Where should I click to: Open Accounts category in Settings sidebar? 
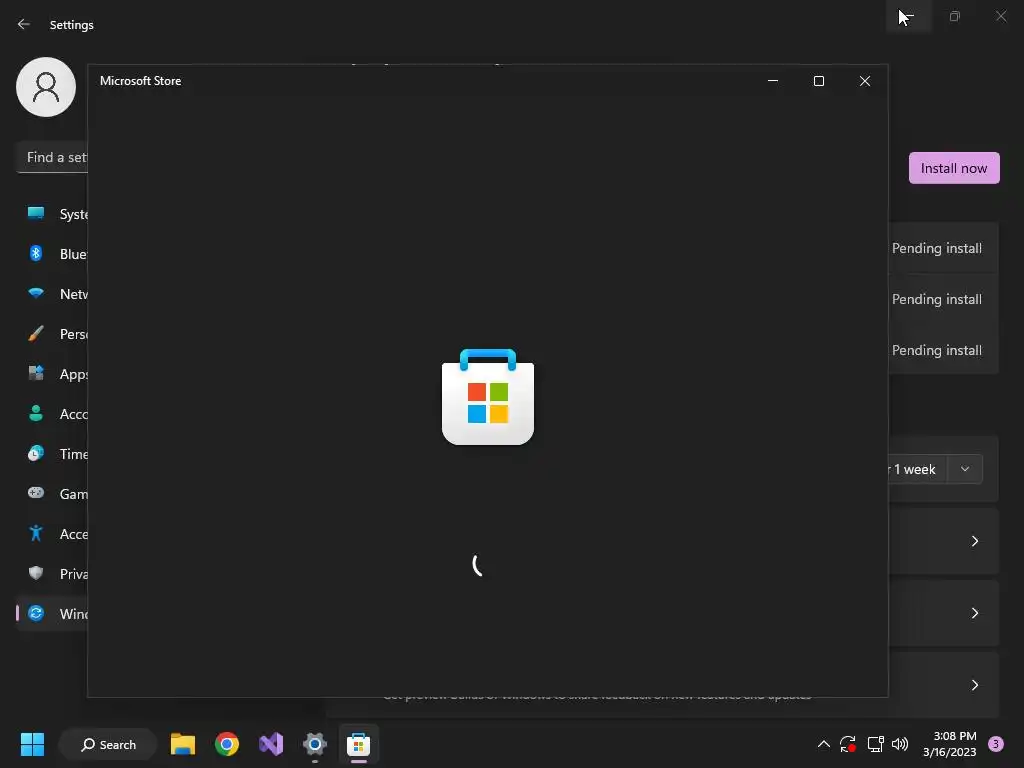(x=52, y=414)
